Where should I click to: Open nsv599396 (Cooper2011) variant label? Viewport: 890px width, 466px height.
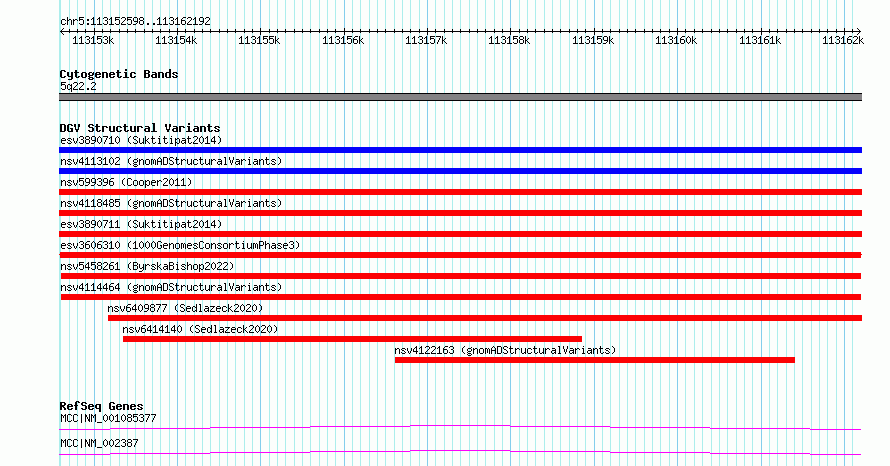tap(126, 182)
